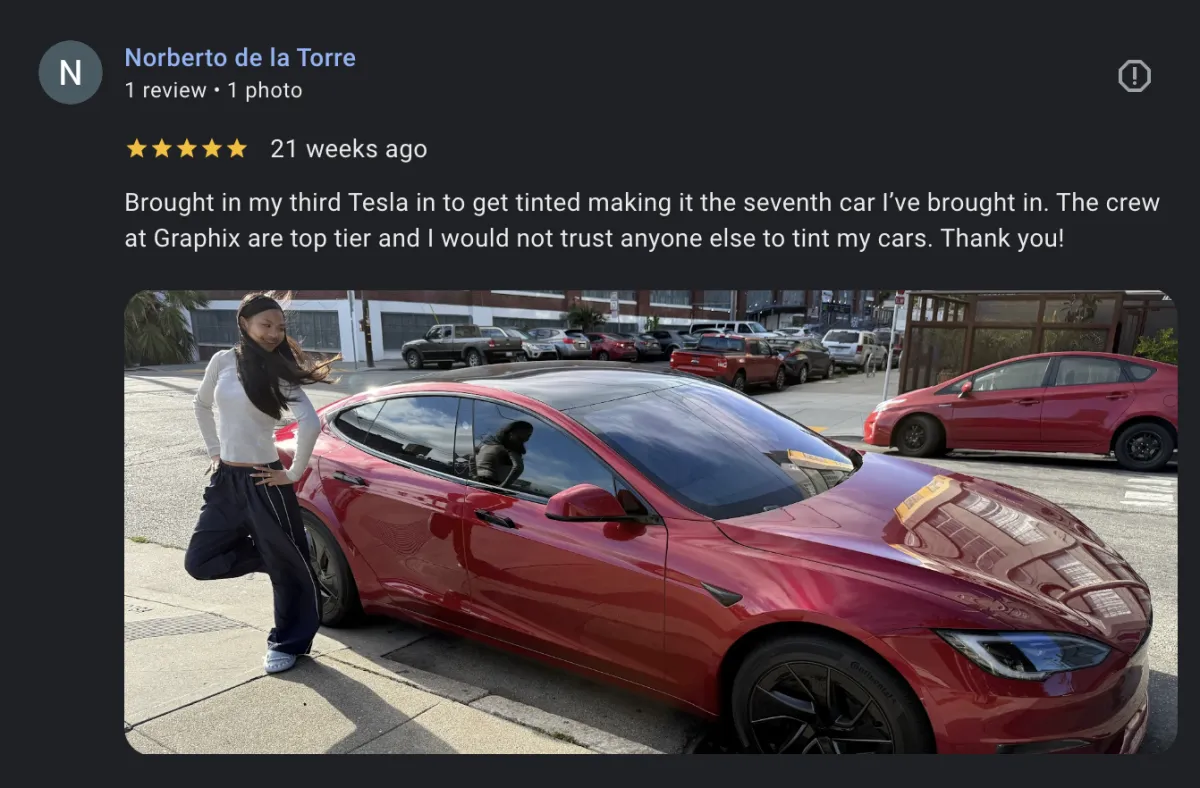1200x788 pixels.
Task: Click the third yellow rating star
Action: point(186,149)
